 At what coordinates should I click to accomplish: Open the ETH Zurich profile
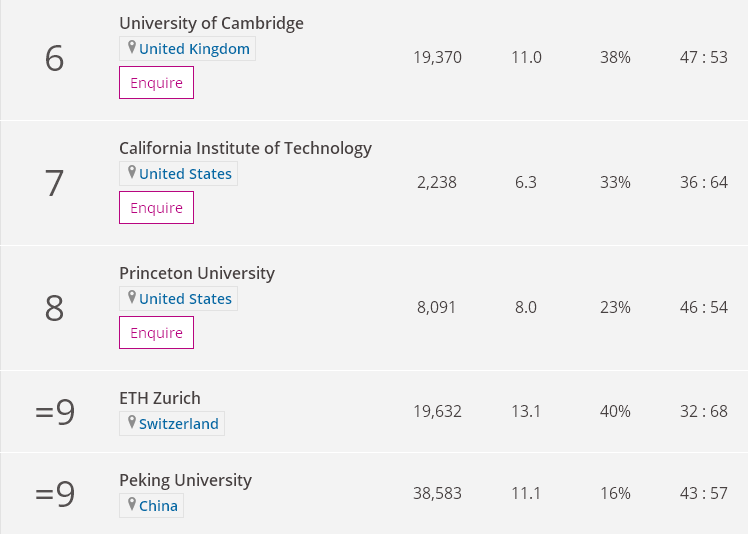[x=159, y=398]
